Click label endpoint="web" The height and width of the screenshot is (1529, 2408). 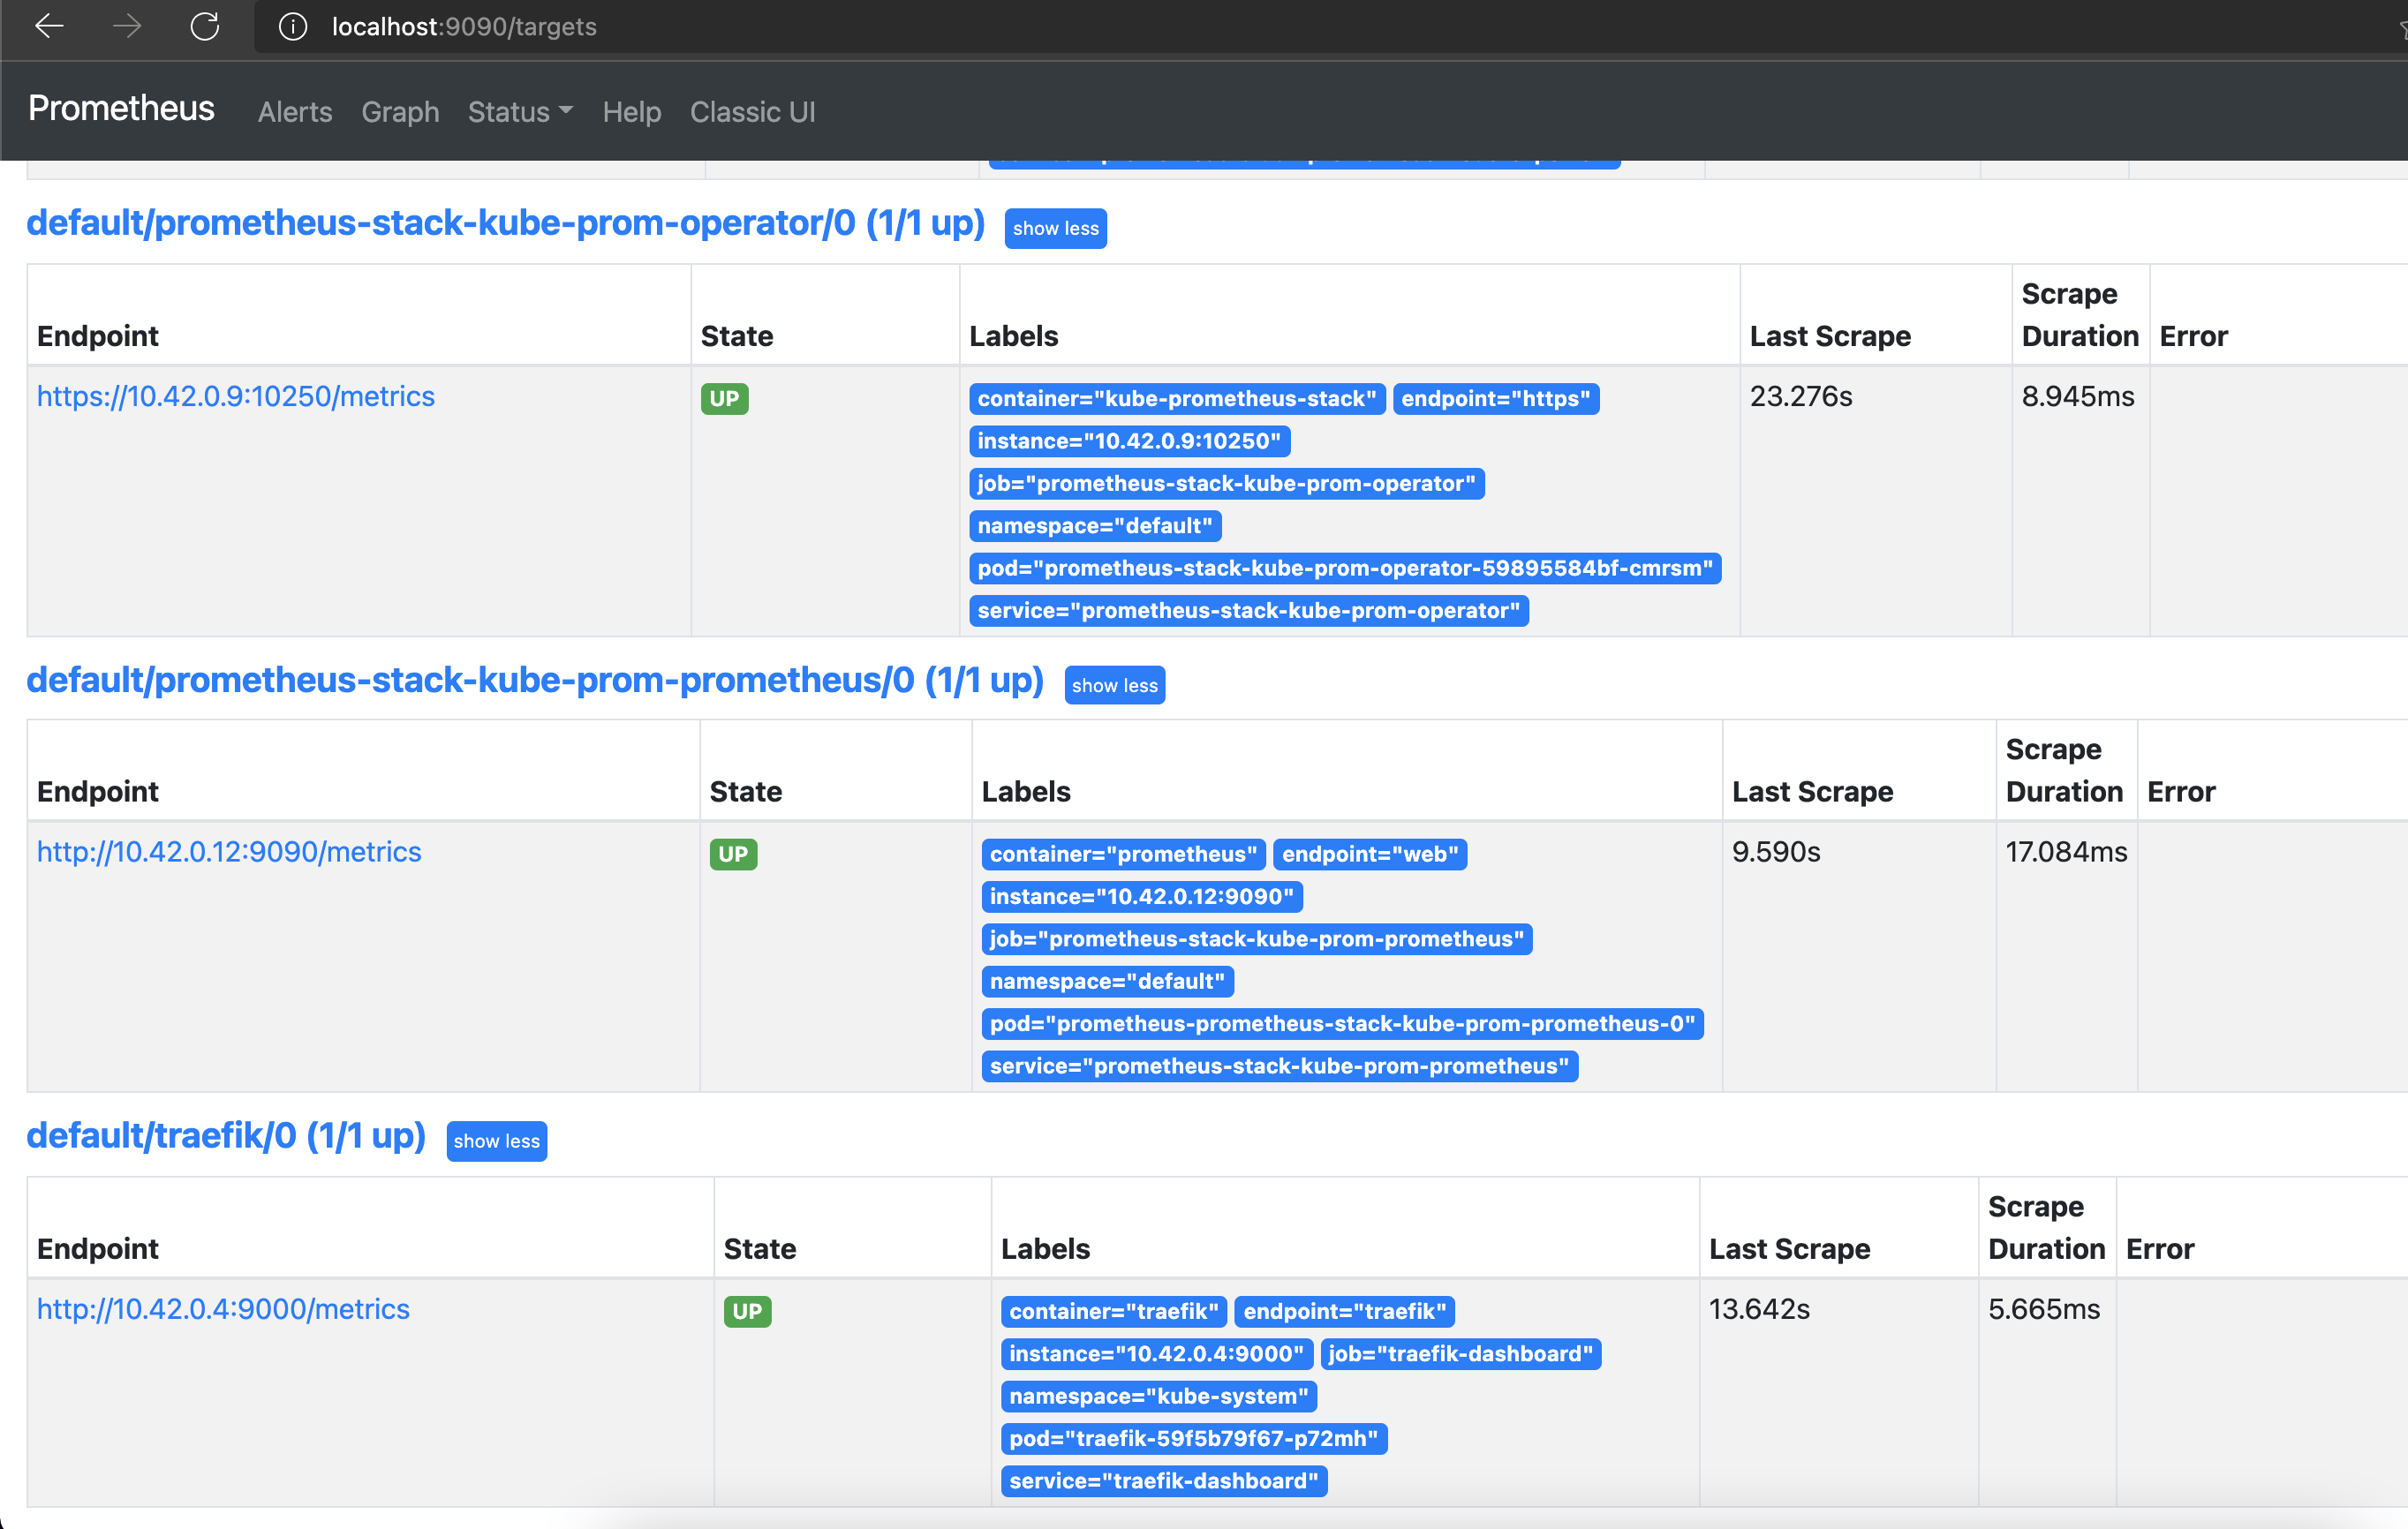point(1370,854)
